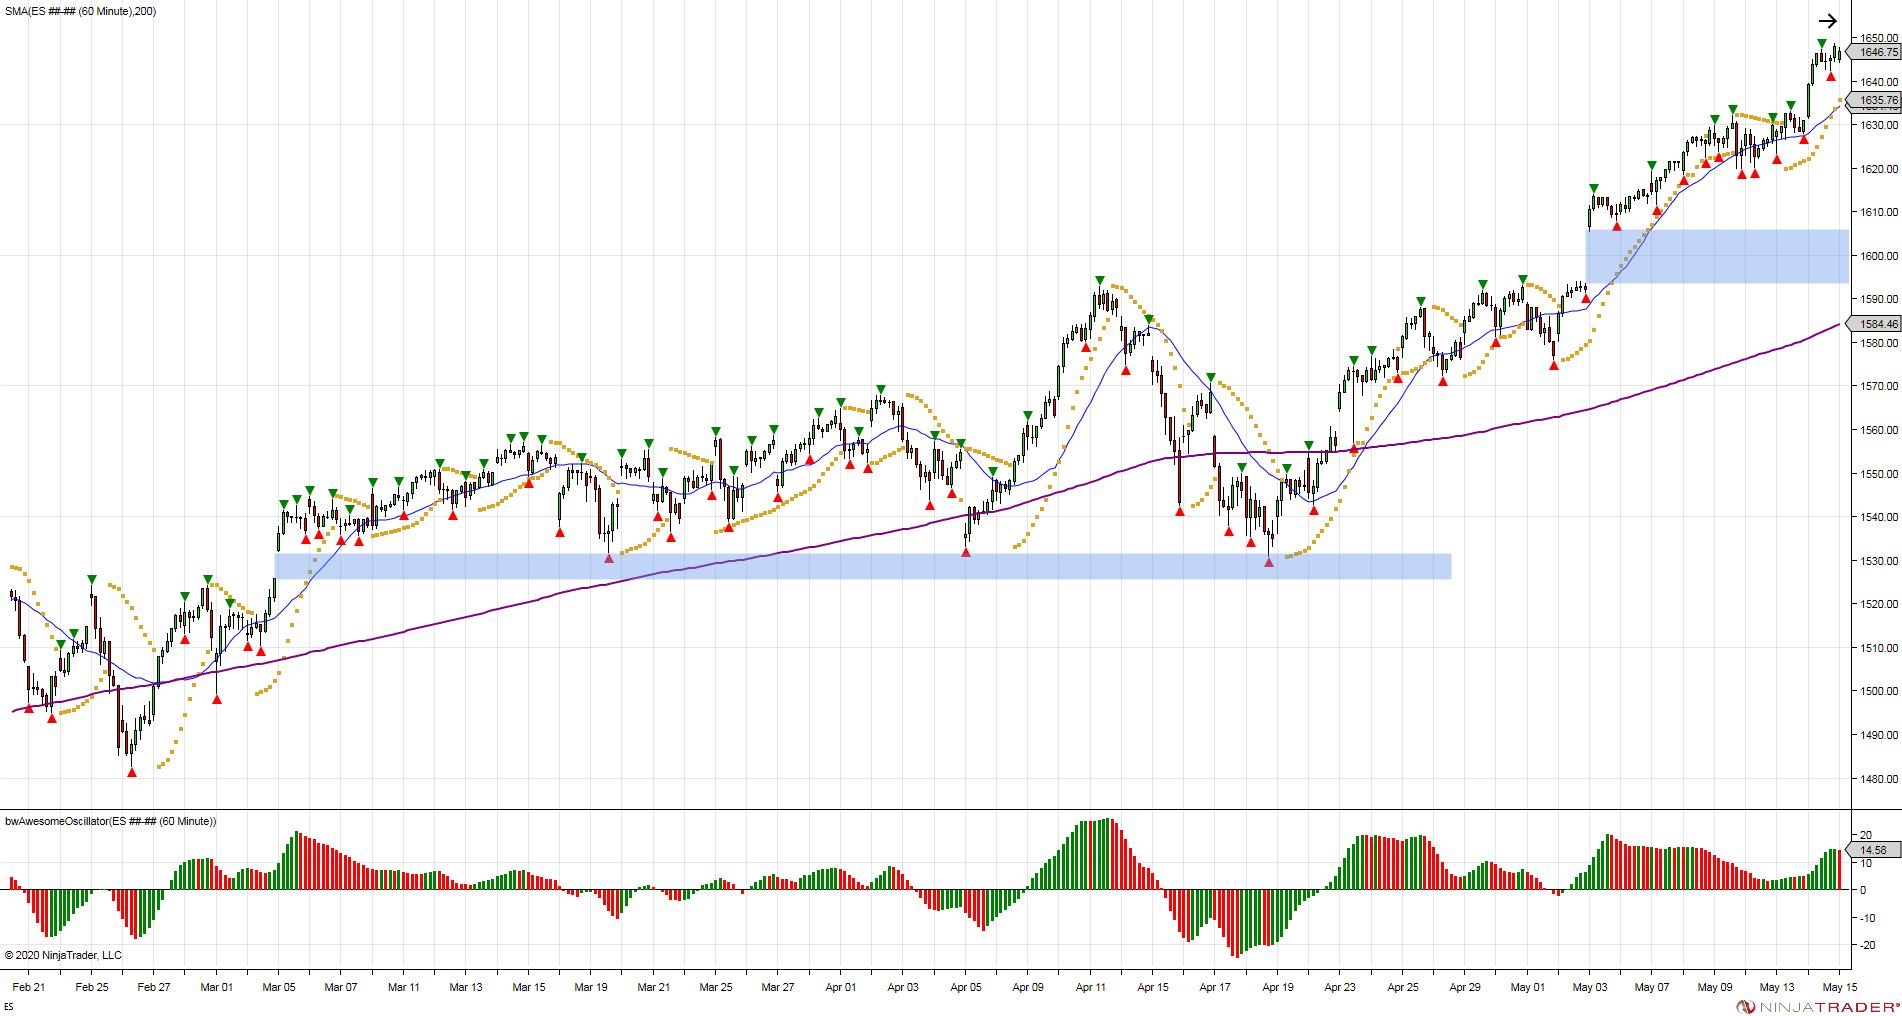The height and width of the screenshot is (1016, 1902).
Task: Click the bwAwesomeOscillator indicator label
Action: 110,821
